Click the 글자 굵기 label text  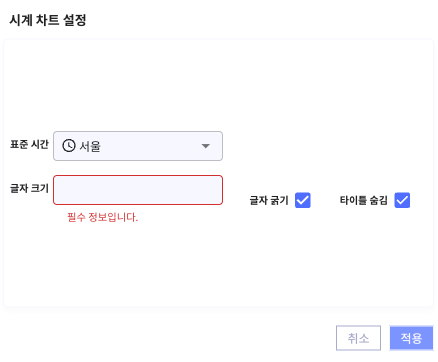click(x=269, y=200)
